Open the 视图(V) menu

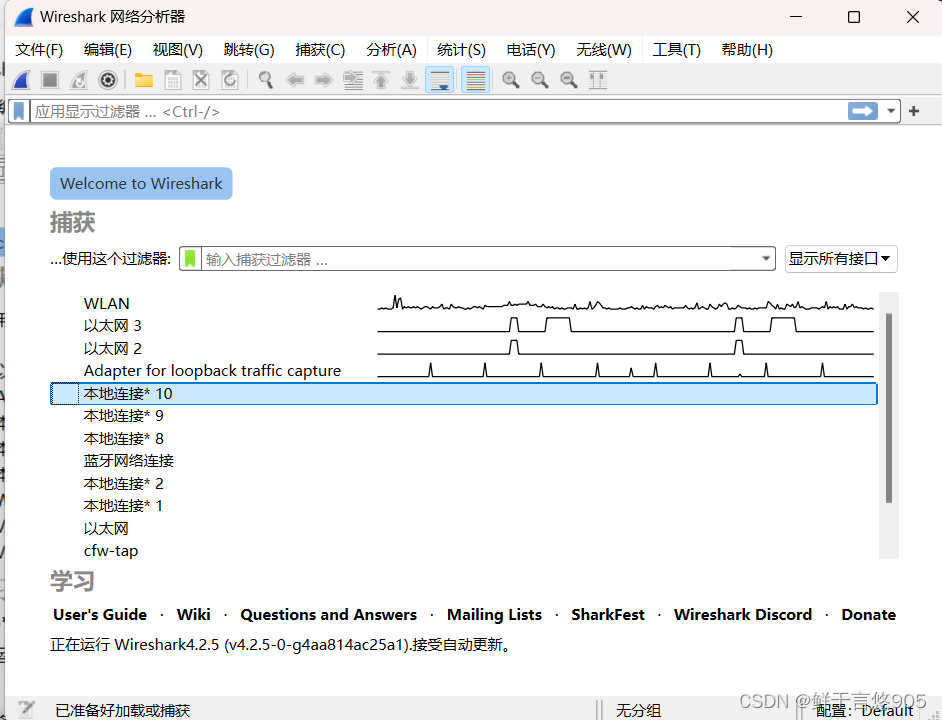click(x=178, y=50)
